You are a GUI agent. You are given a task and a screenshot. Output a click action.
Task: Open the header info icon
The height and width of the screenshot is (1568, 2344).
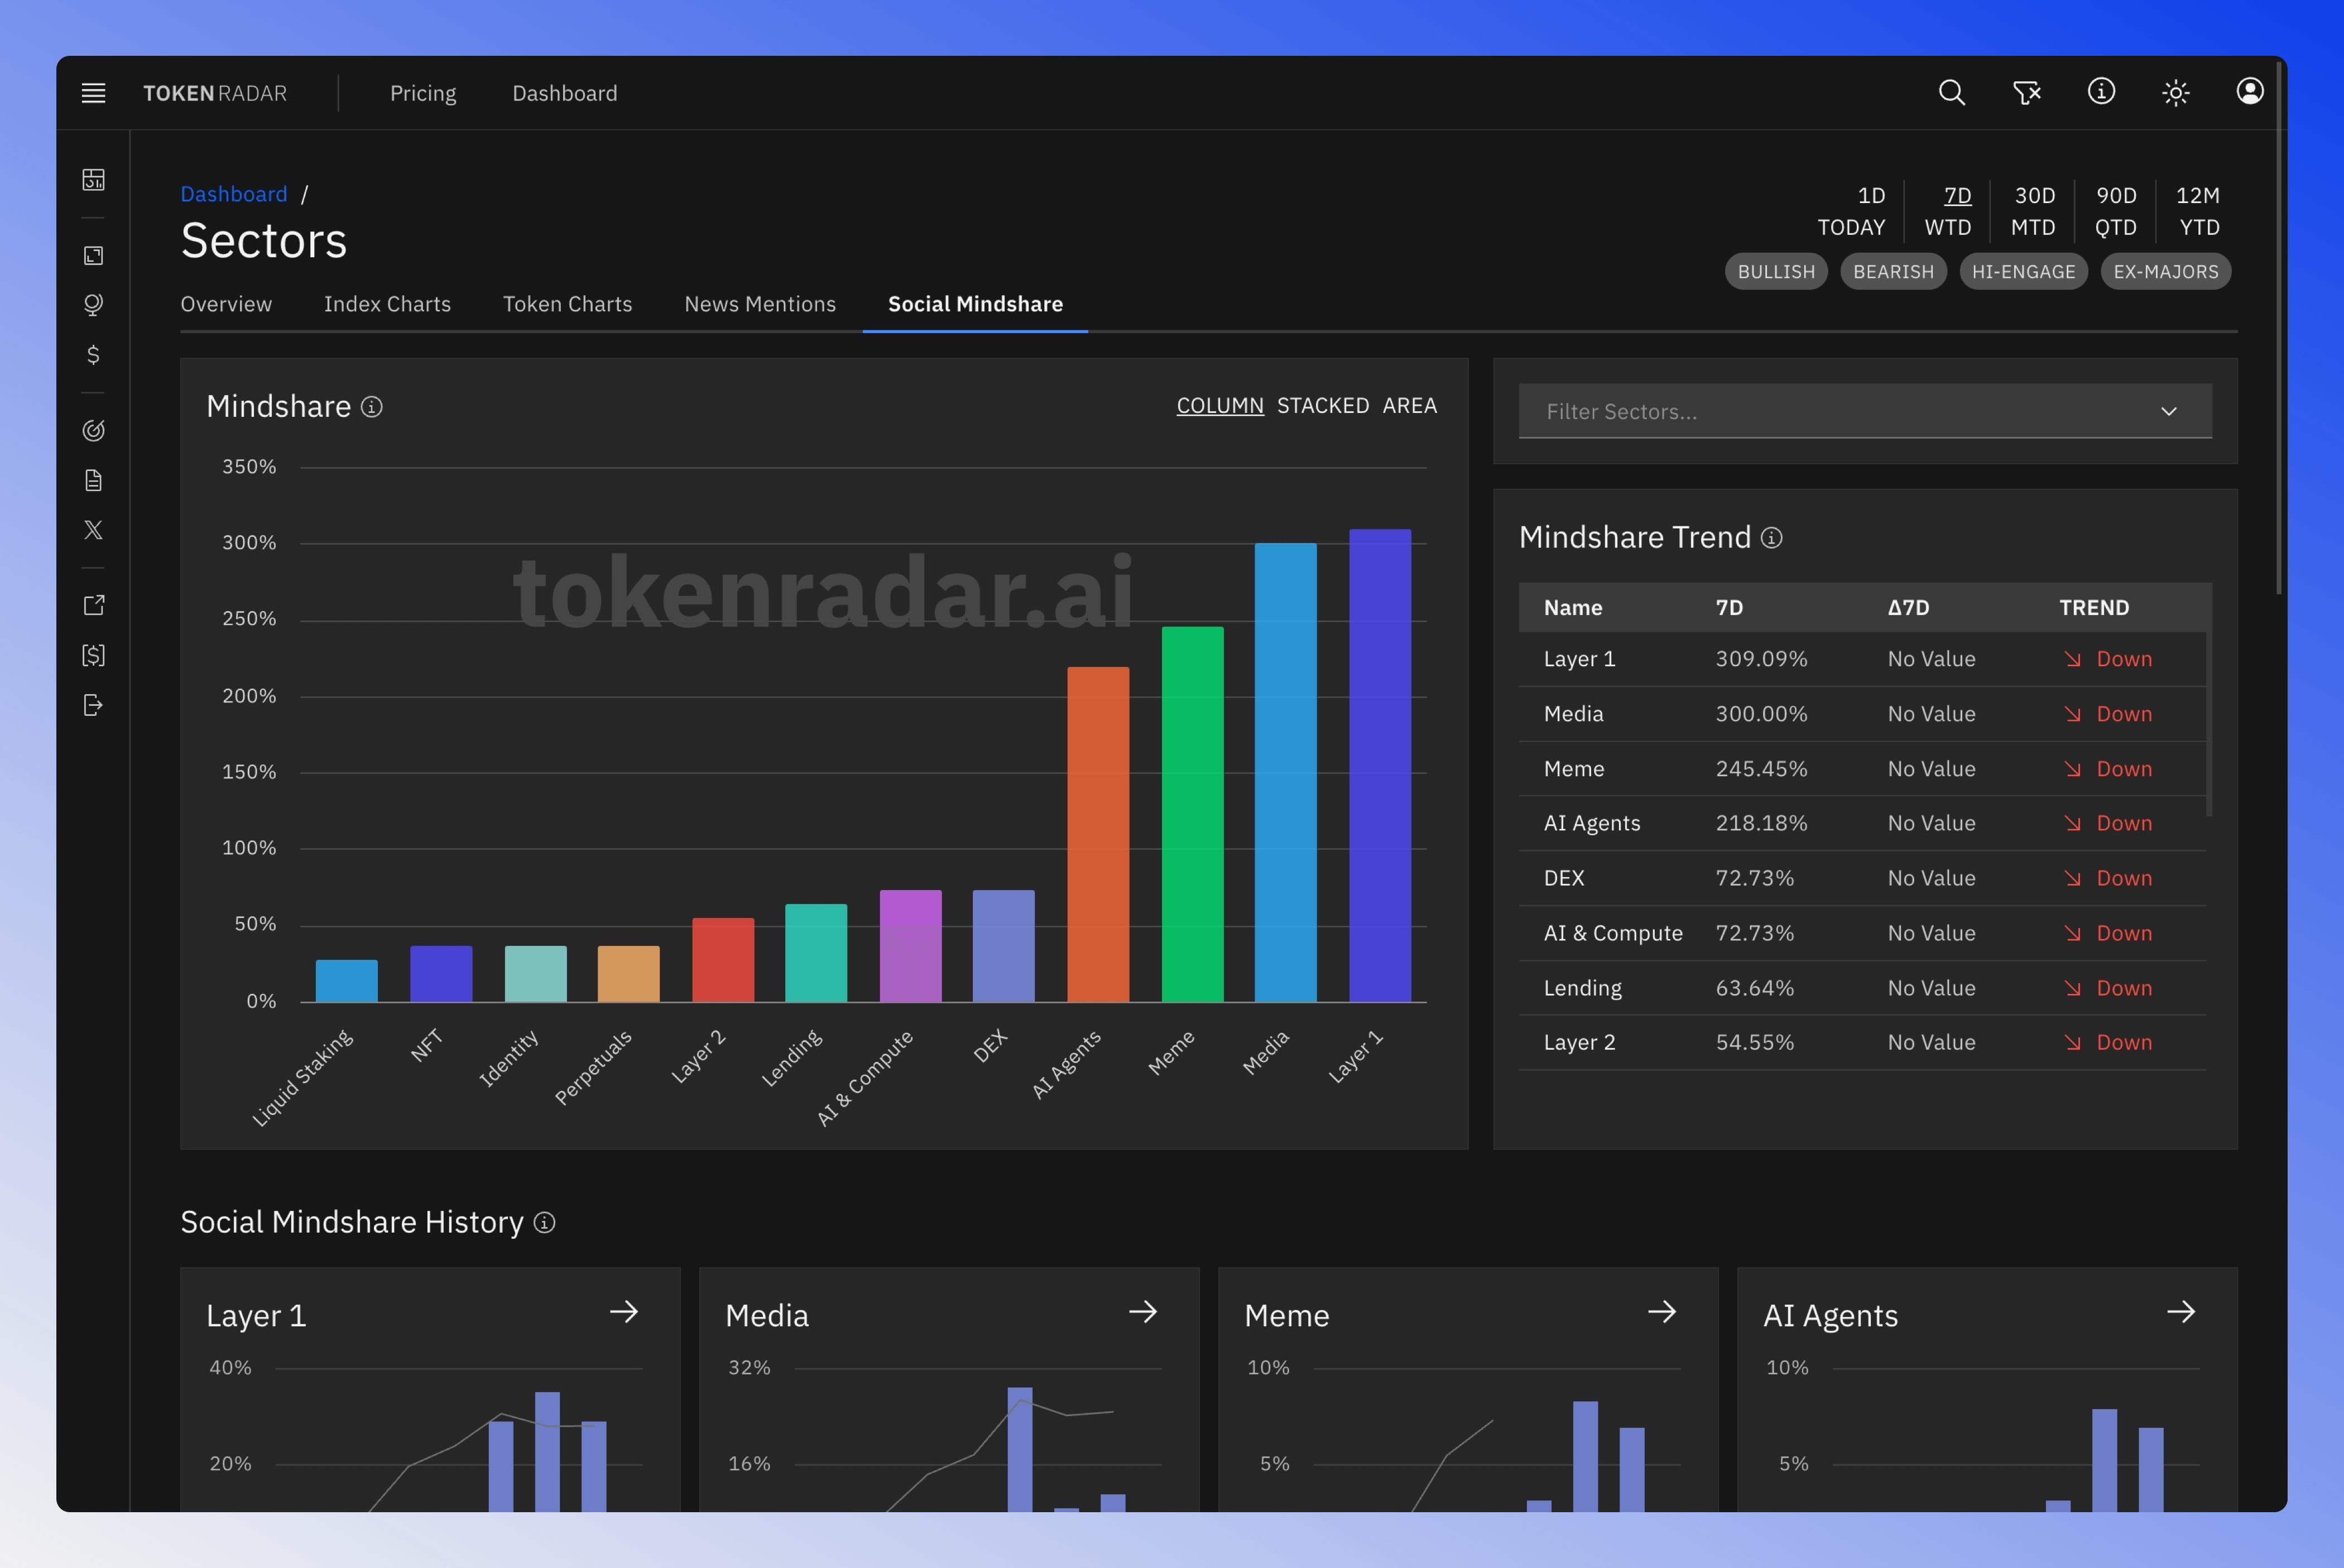click(x=2101, y=92)
